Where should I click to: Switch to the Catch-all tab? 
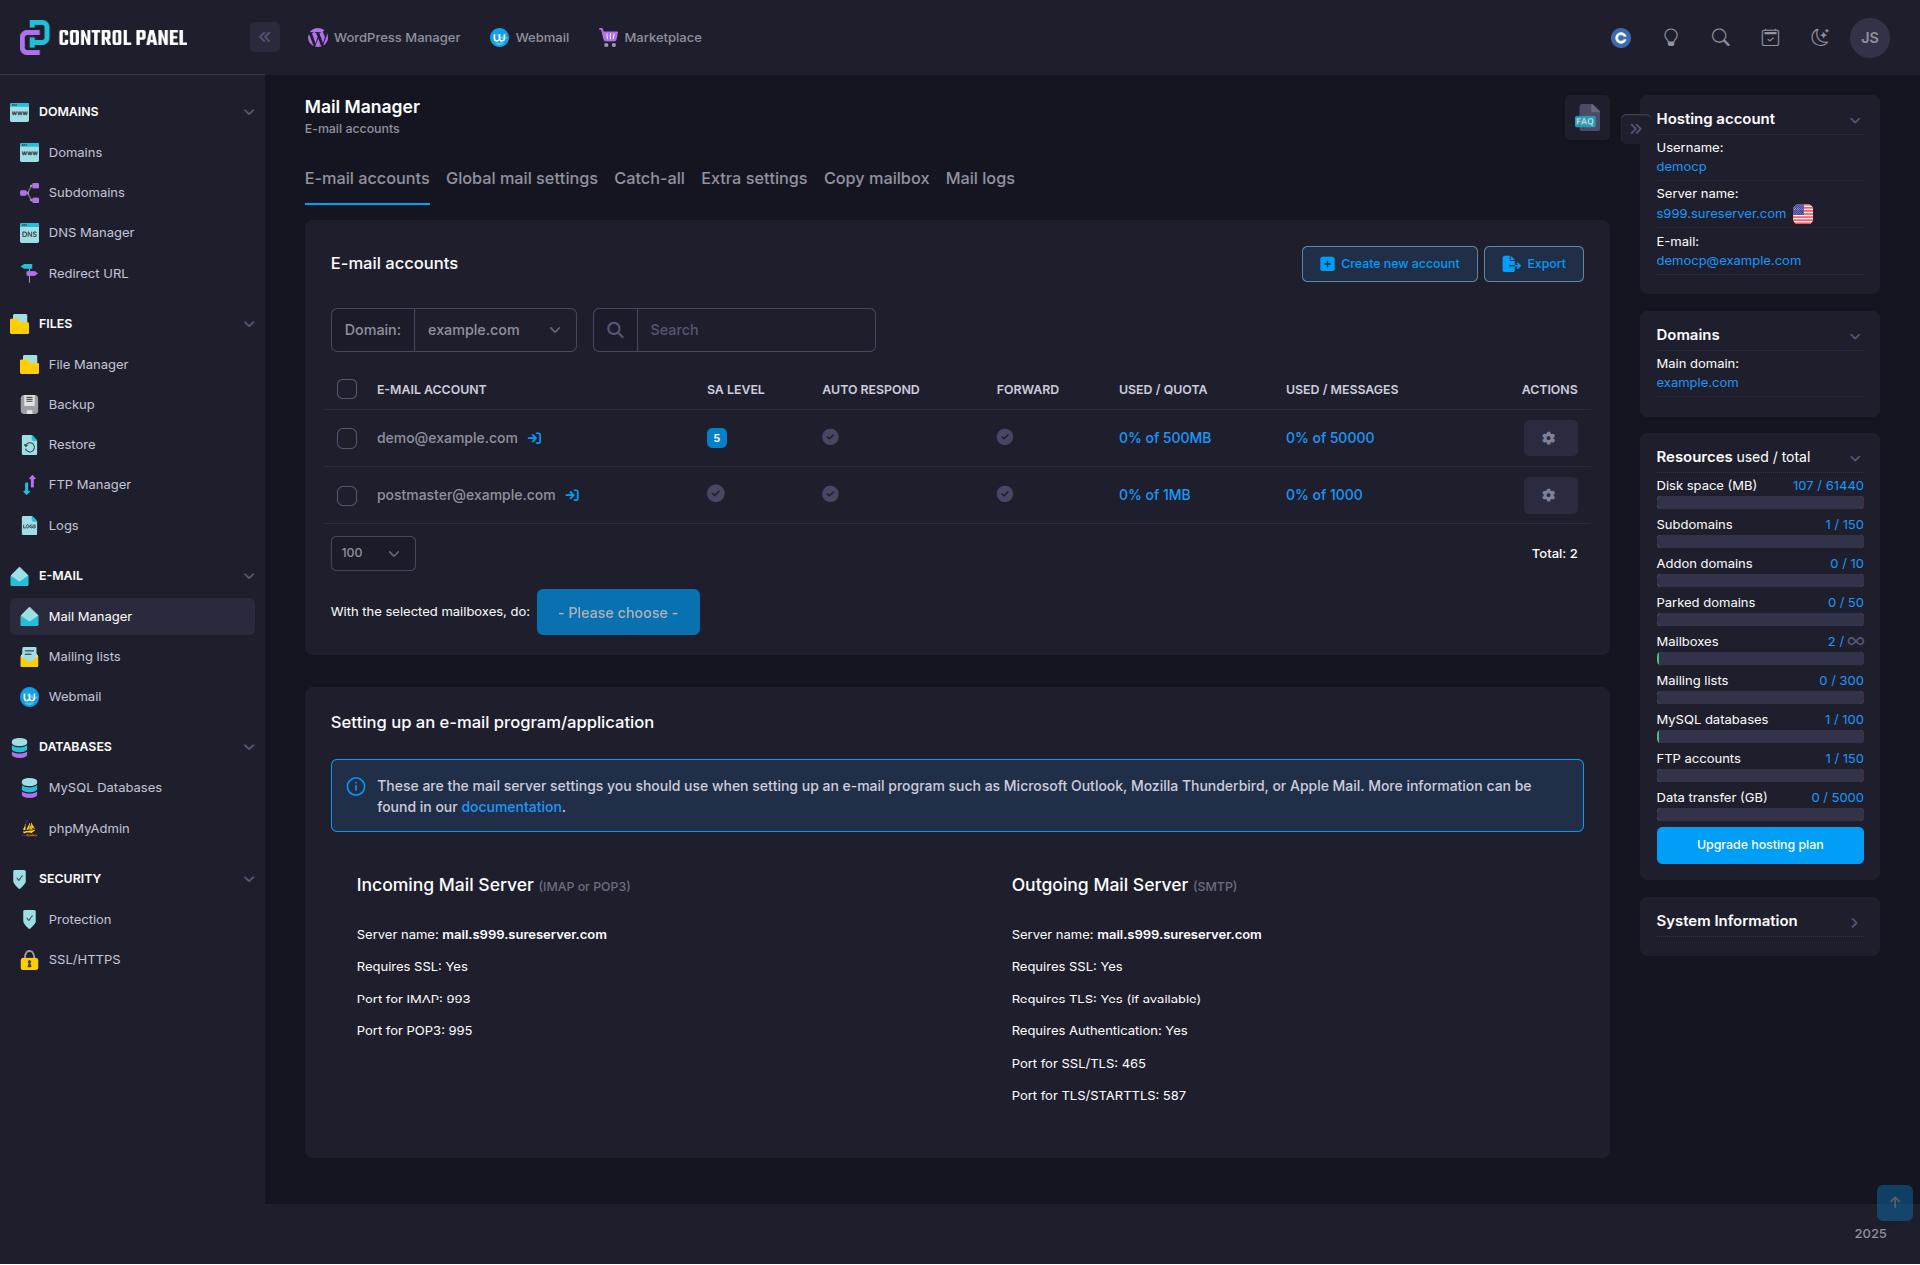649,179
